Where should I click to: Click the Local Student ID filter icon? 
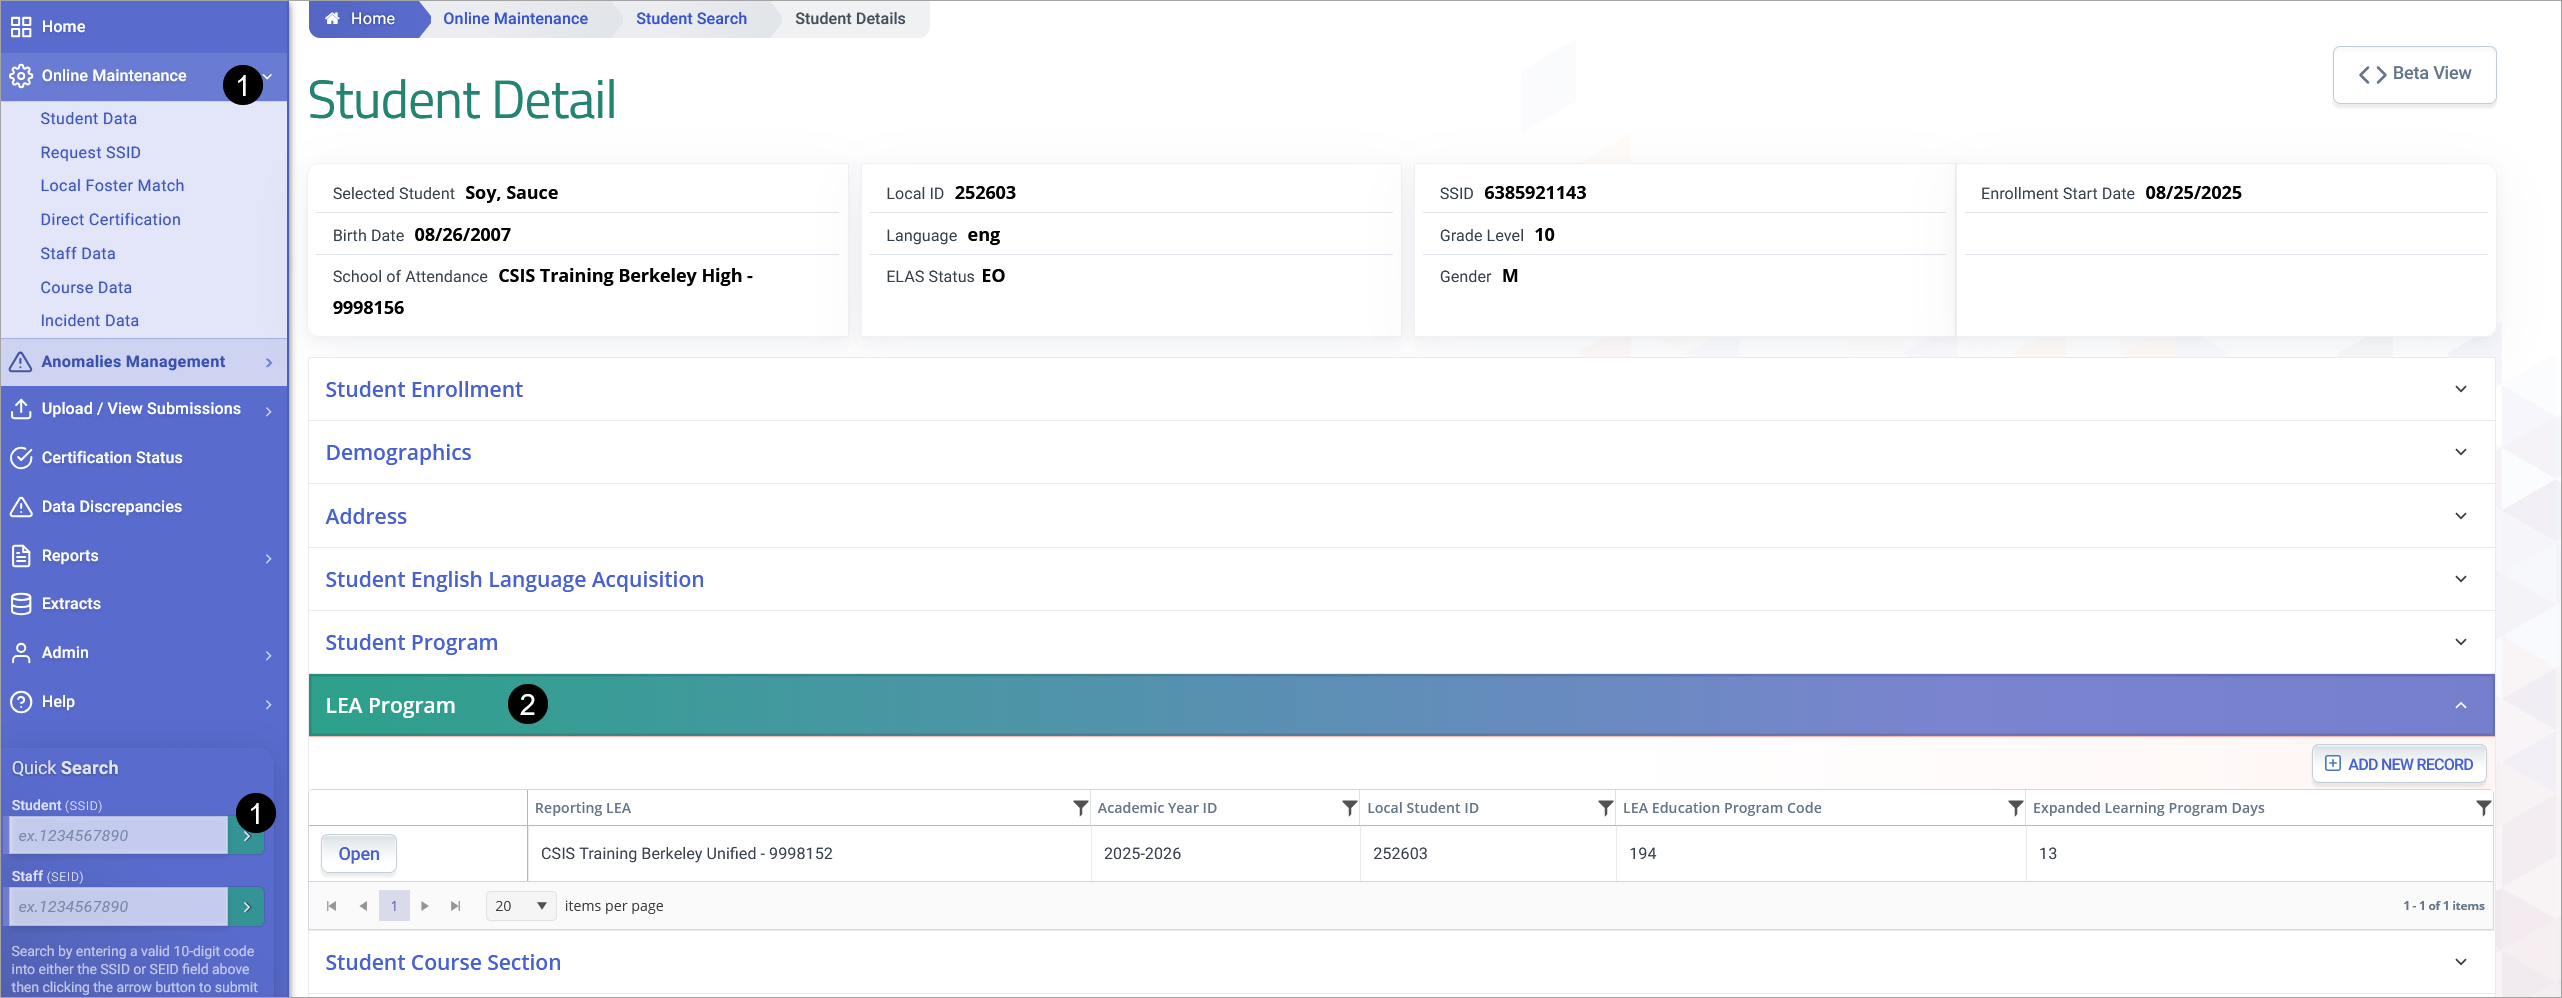coord(1605,808)
